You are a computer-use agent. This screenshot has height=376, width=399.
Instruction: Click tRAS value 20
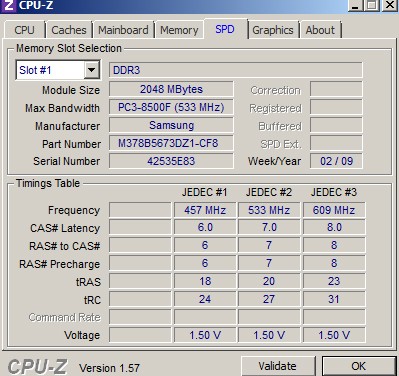click(x=269, y=281)
